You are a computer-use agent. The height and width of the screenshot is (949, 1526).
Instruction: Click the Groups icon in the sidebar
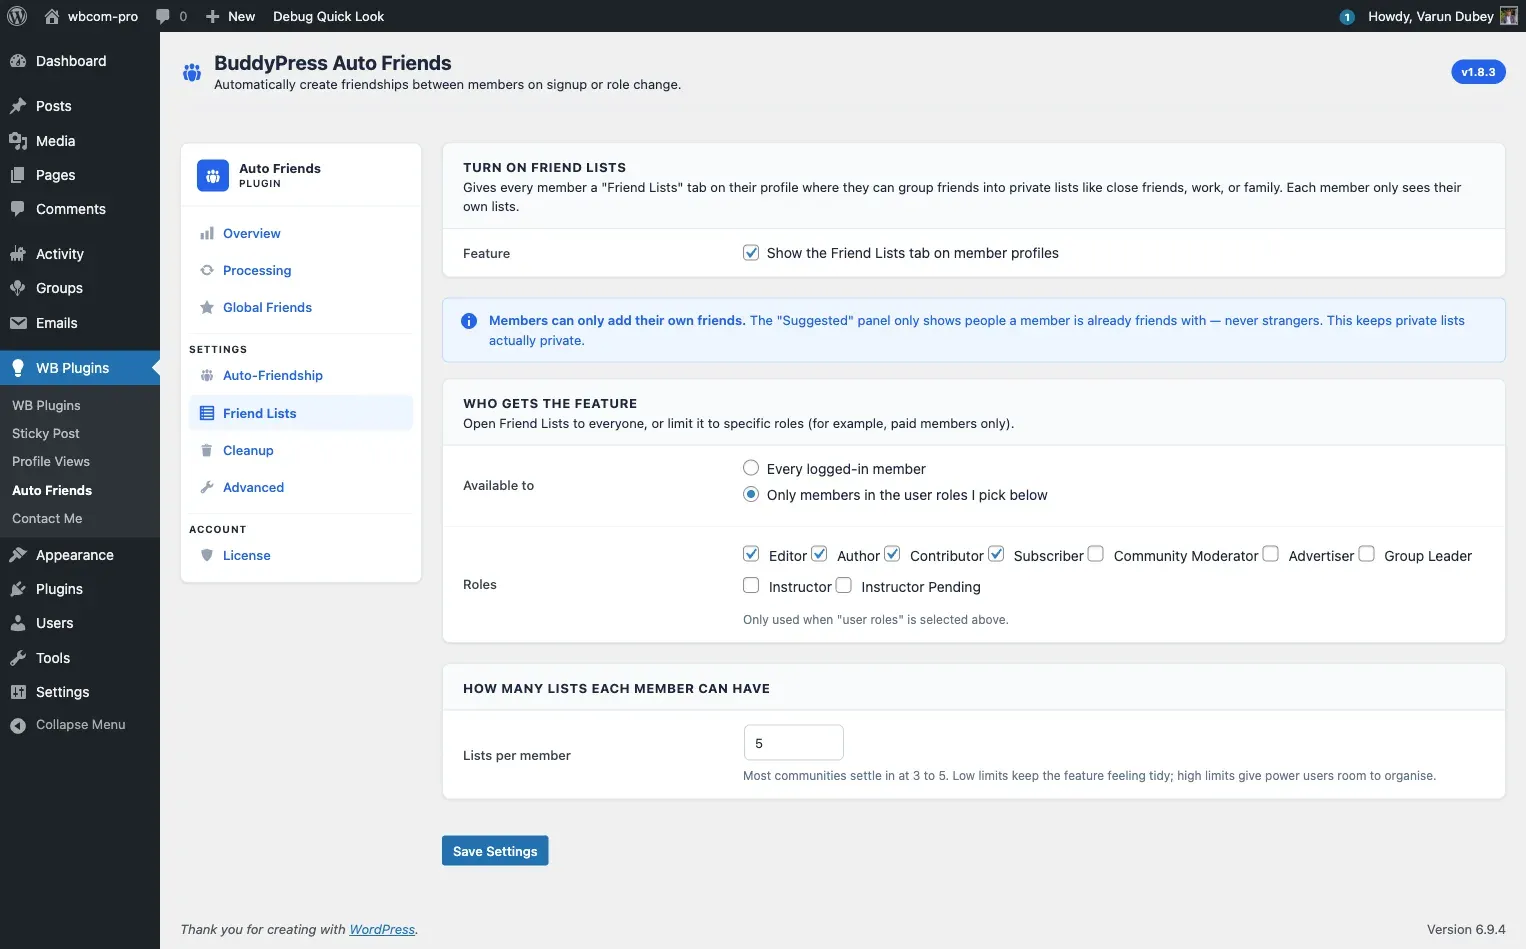(18, 288)
